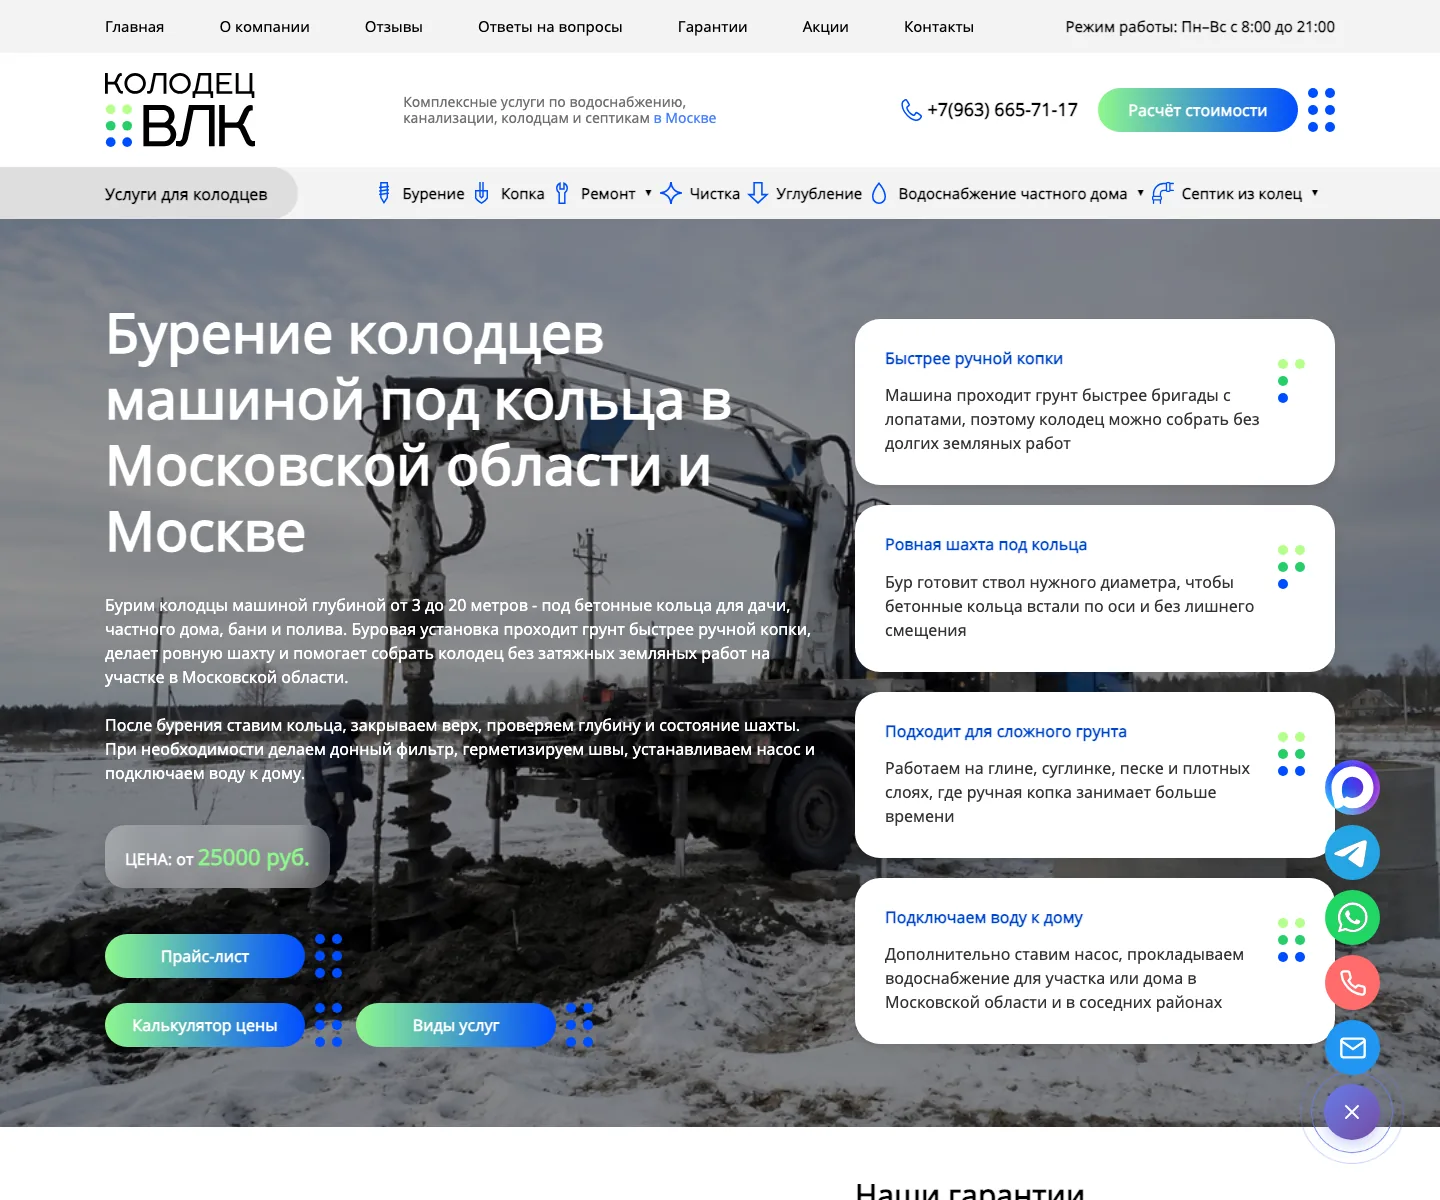Open the chat messenger widget icon

point(1352,788)
